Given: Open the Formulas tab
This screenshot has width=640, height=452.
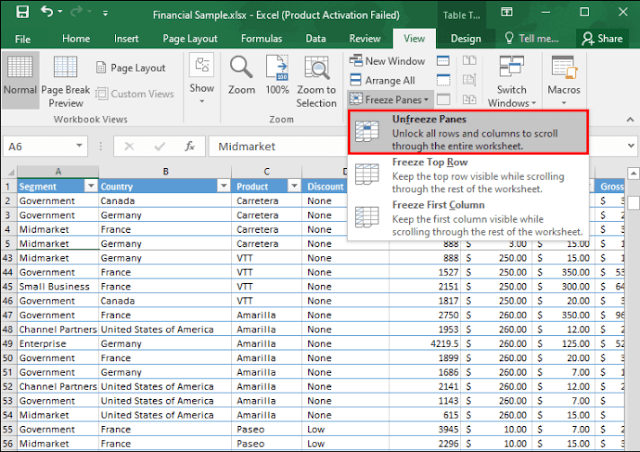Looking at the screenshot, I should [261, 39].
